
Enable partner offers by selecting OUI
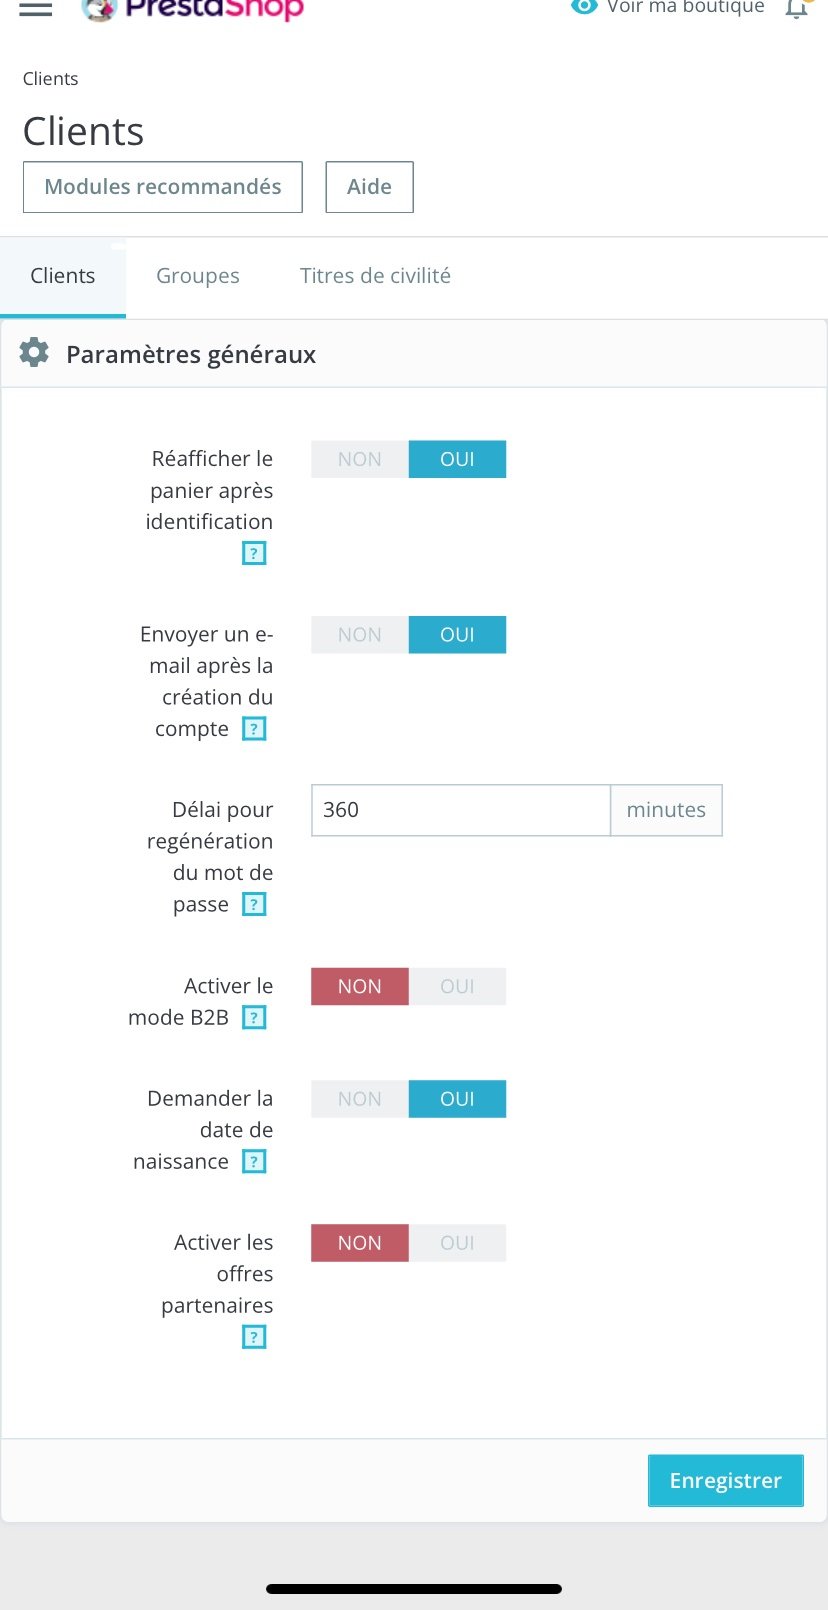tap(457, 1243)
